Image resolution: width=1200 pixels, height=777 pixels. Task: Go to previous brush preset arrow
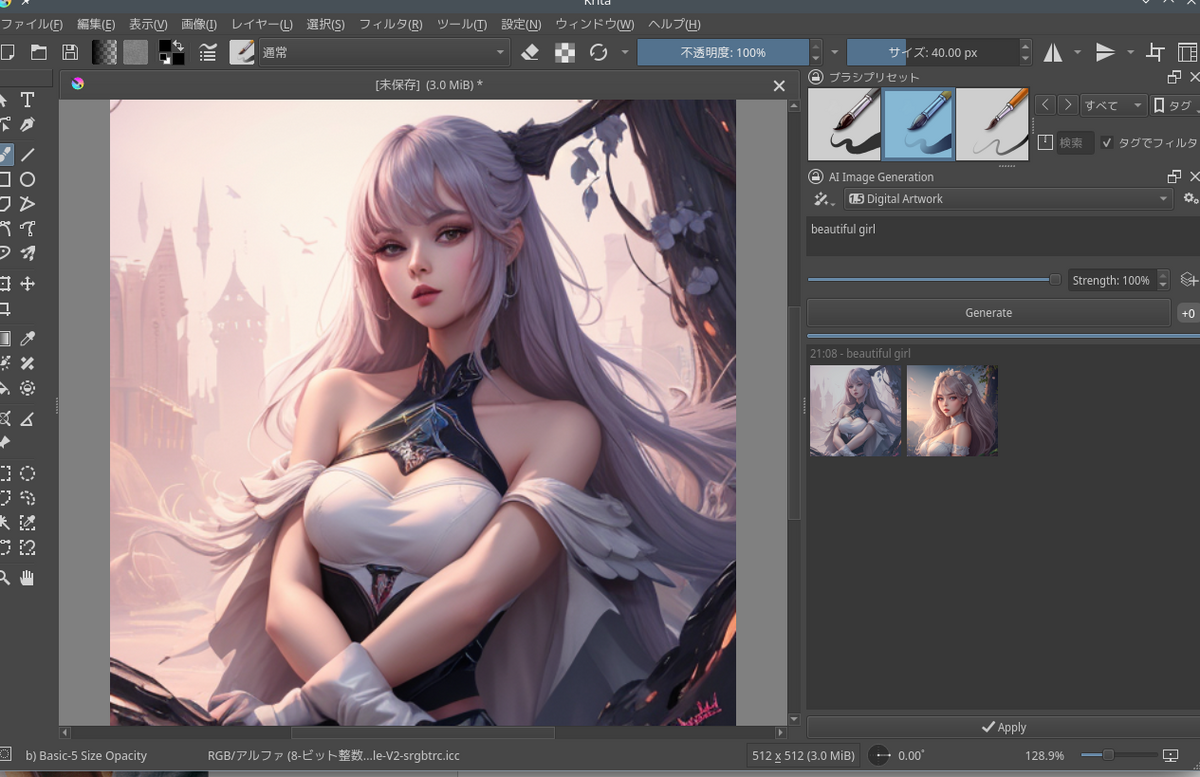1045,105
